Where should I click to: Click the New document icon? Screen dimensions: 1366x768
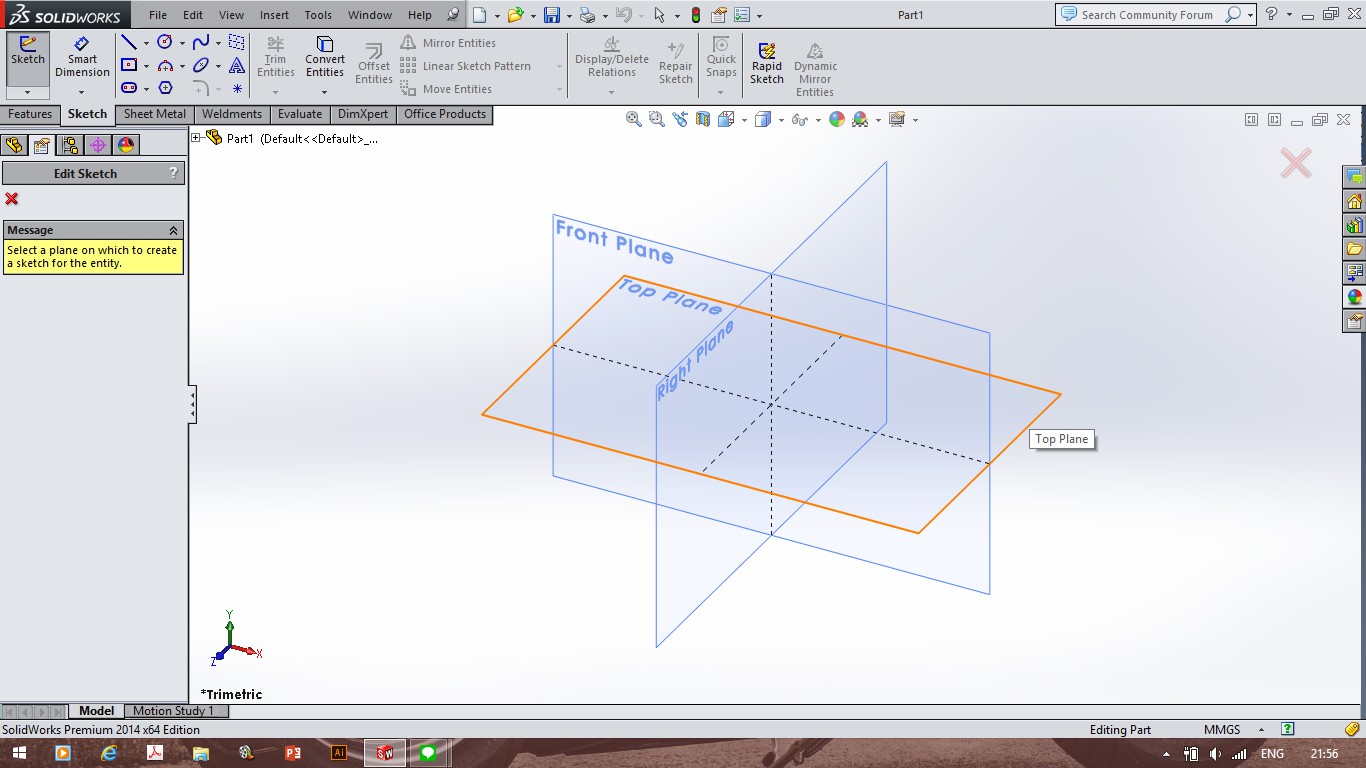click(x=480, y=15)
